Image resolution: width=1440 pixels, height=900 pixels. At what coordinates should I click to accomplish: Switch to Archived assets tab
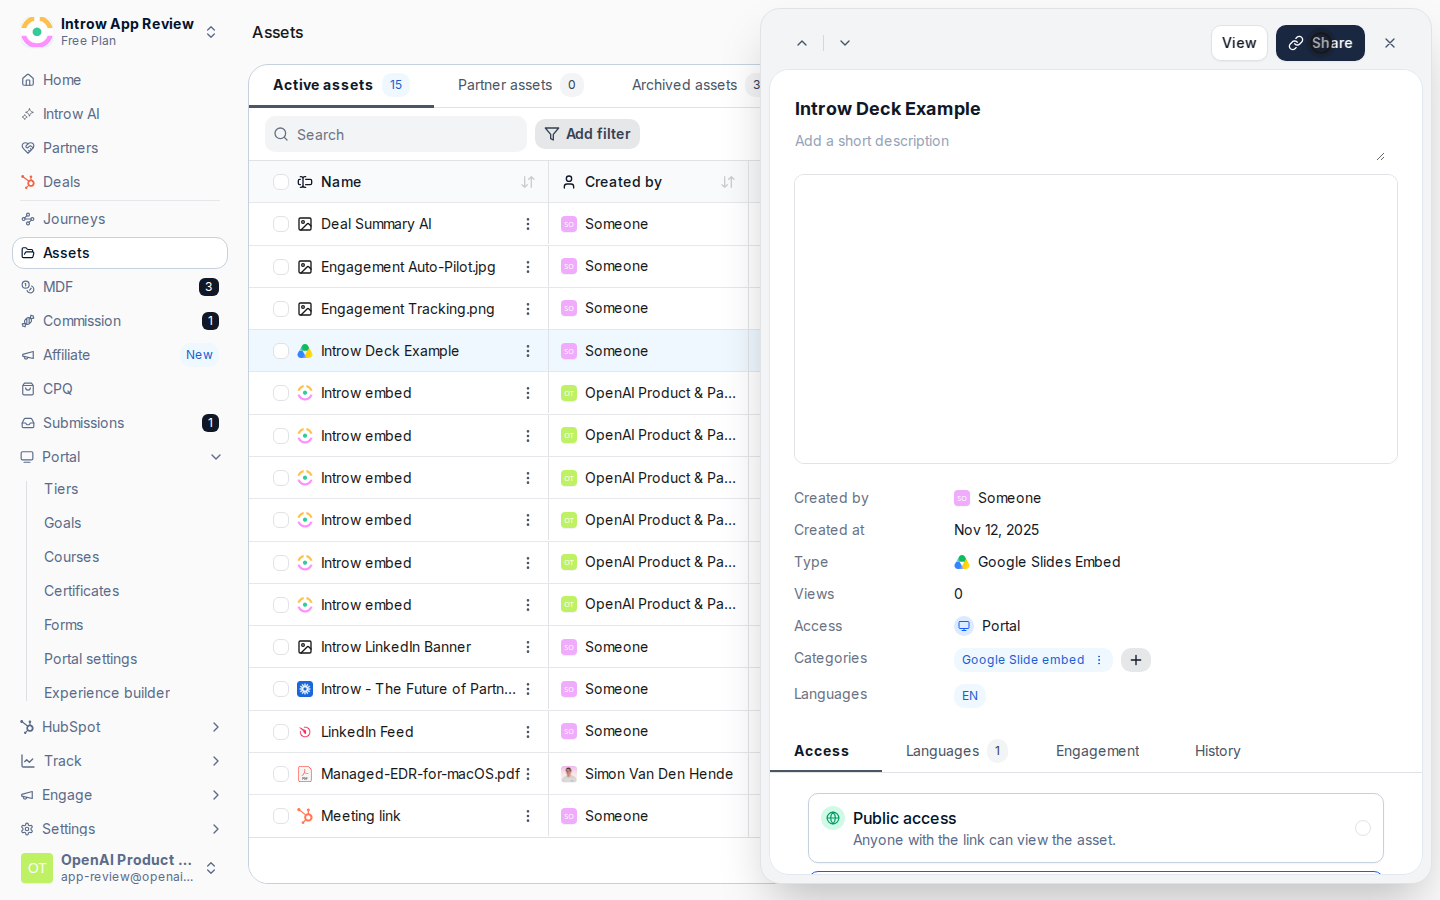(x=696, y=85)
